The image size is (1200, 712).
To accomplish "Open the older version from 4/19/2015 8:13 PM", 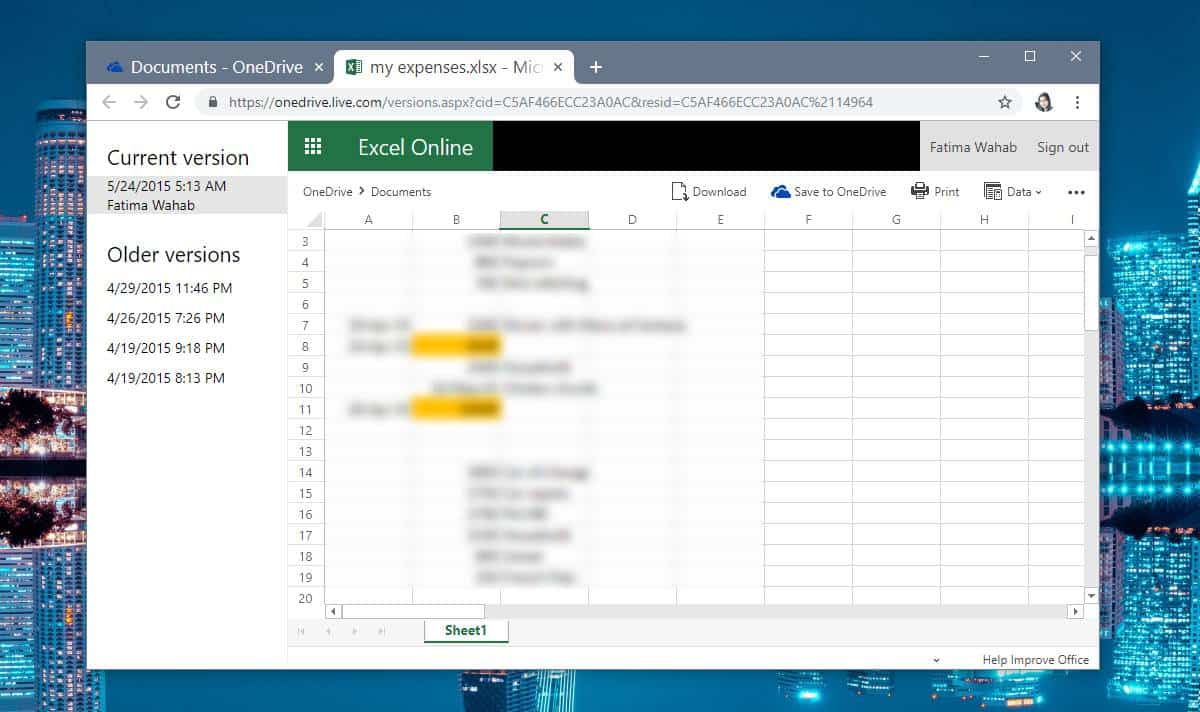I will 166,378.
